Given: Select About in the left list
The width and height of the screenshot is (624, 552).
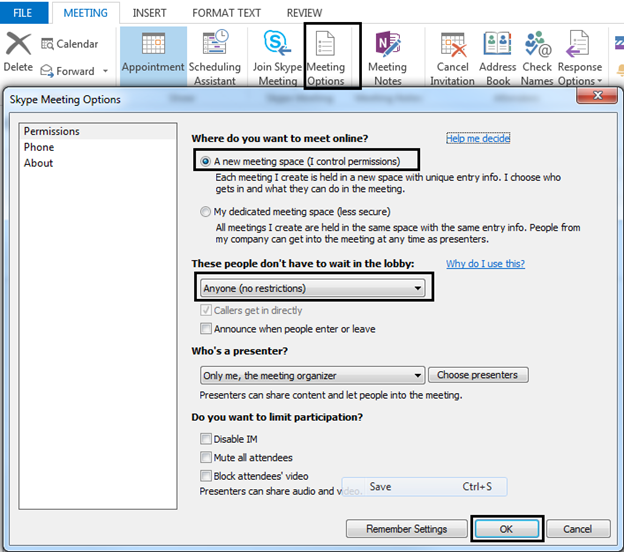Looking at the screenshot, I should pos(97,163).
